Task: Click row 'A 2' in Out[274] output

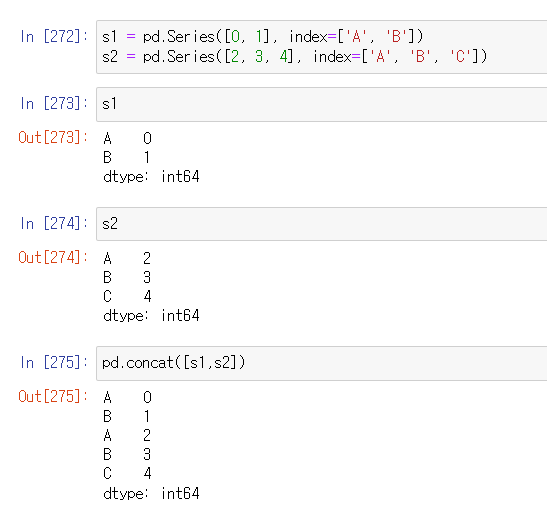Action: (127, 259)
